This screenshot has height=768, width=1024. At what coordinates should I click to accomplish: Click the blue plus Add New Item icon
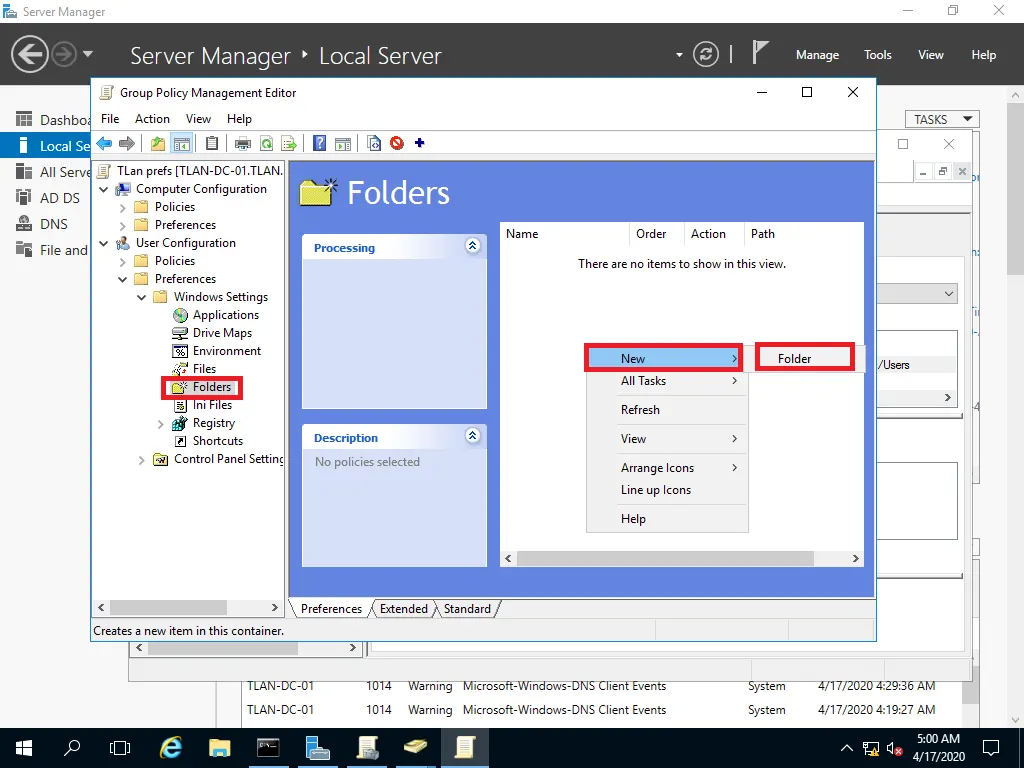tap(419, 142)
